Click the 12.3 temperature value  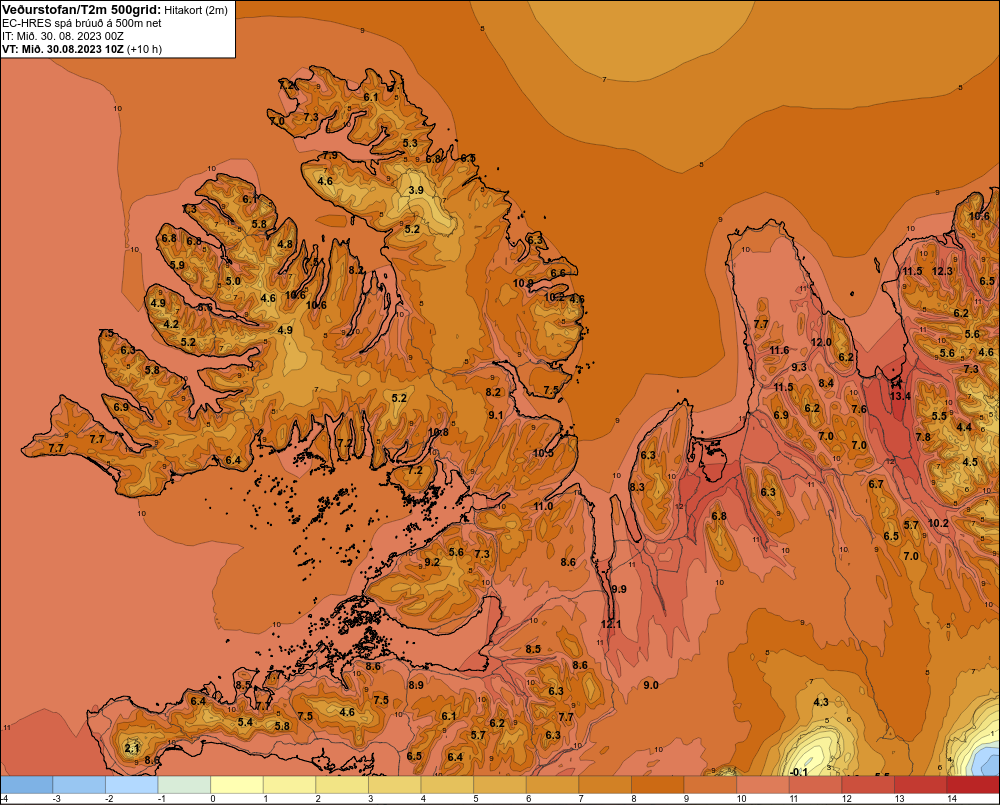point(942,271)
